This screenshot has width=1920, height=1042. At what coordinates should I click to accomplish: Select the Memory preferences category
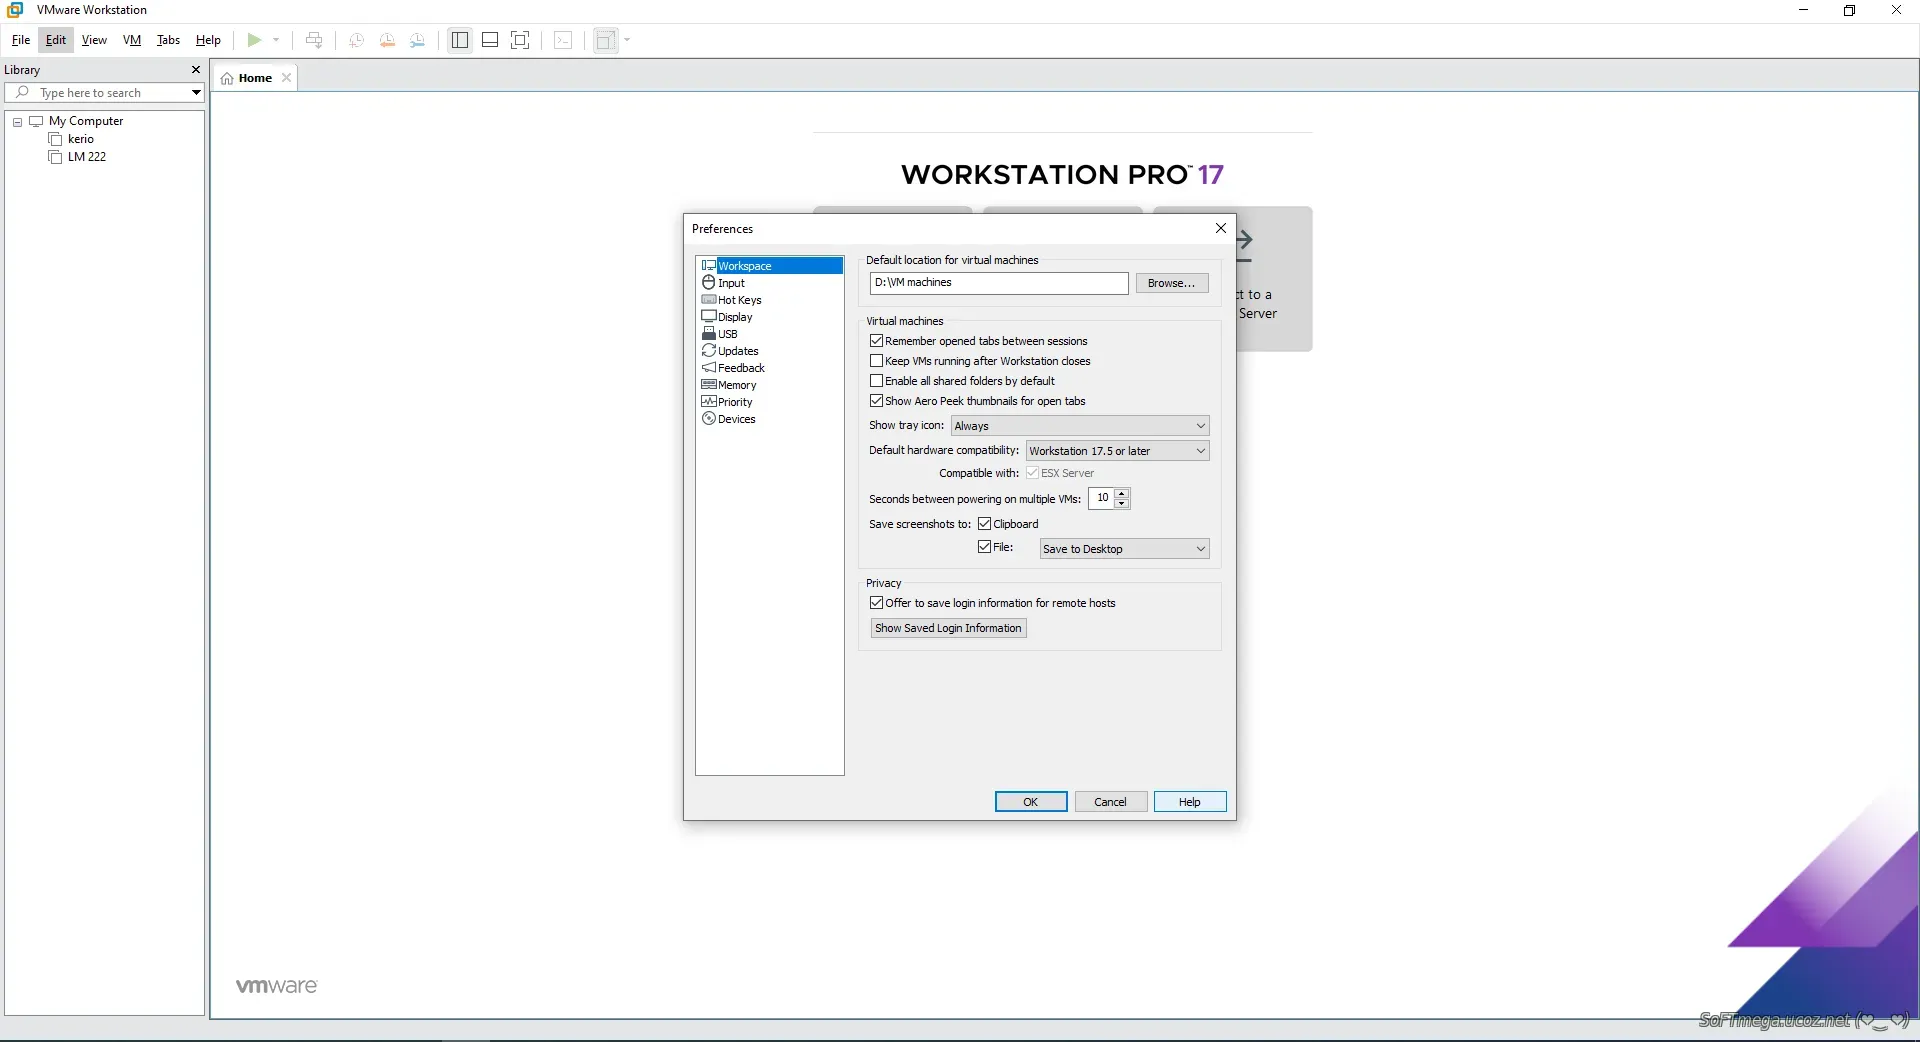(x=736, y=385)
